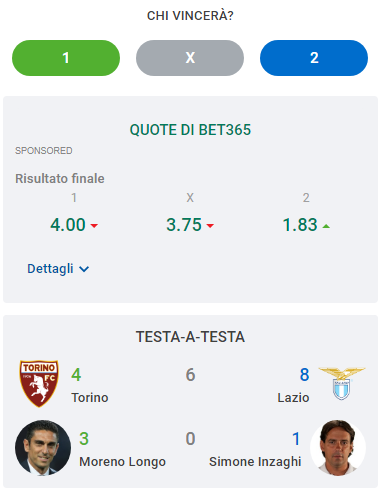This screenshot has height=489, width=384.
Task: Click the Lazio team name
Action: [293, 398]
